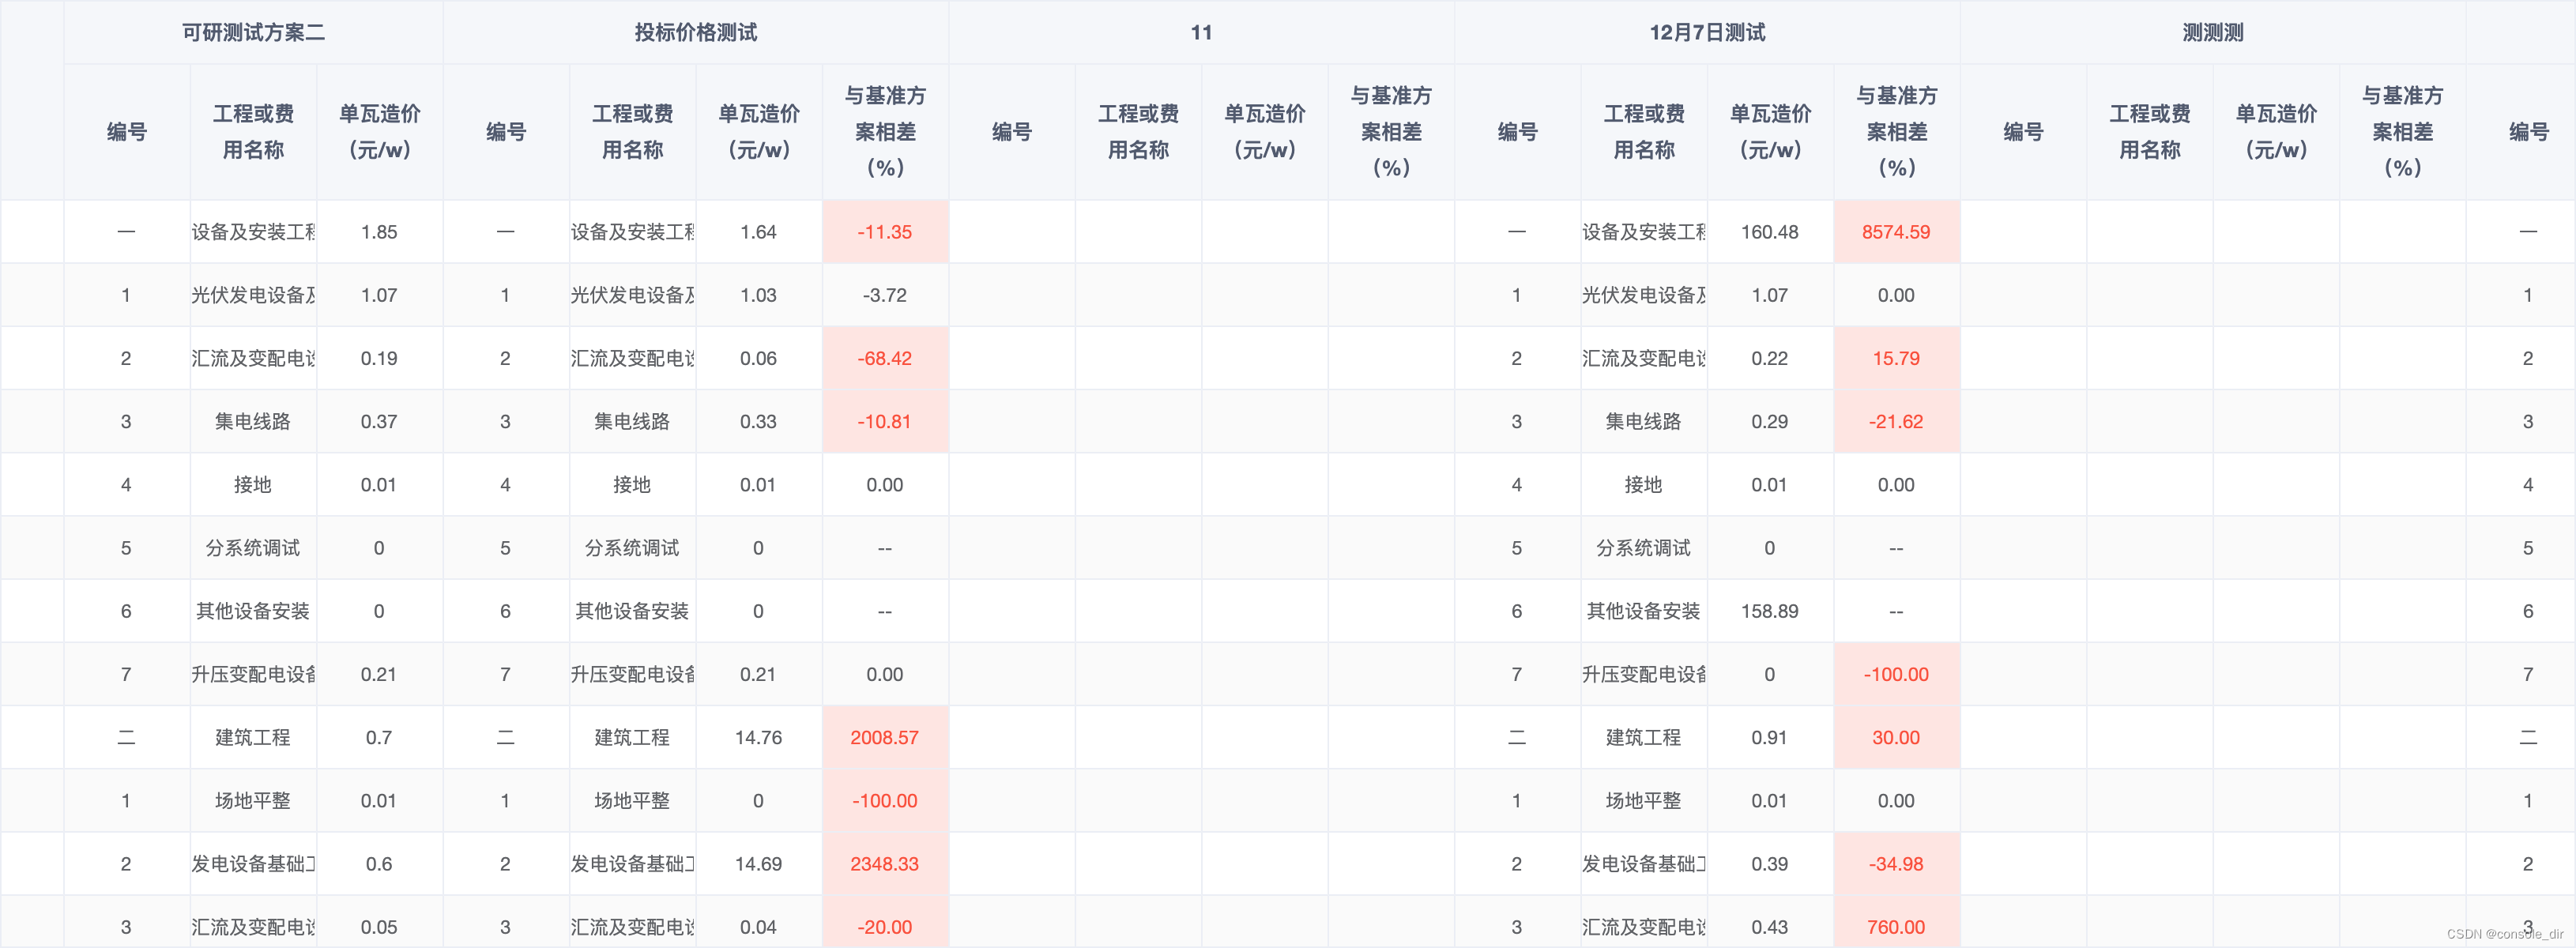Click the 14.76 建筑工程 cost cell
The height and width of the screenshot is (948, 2576).
pos(758,738)
